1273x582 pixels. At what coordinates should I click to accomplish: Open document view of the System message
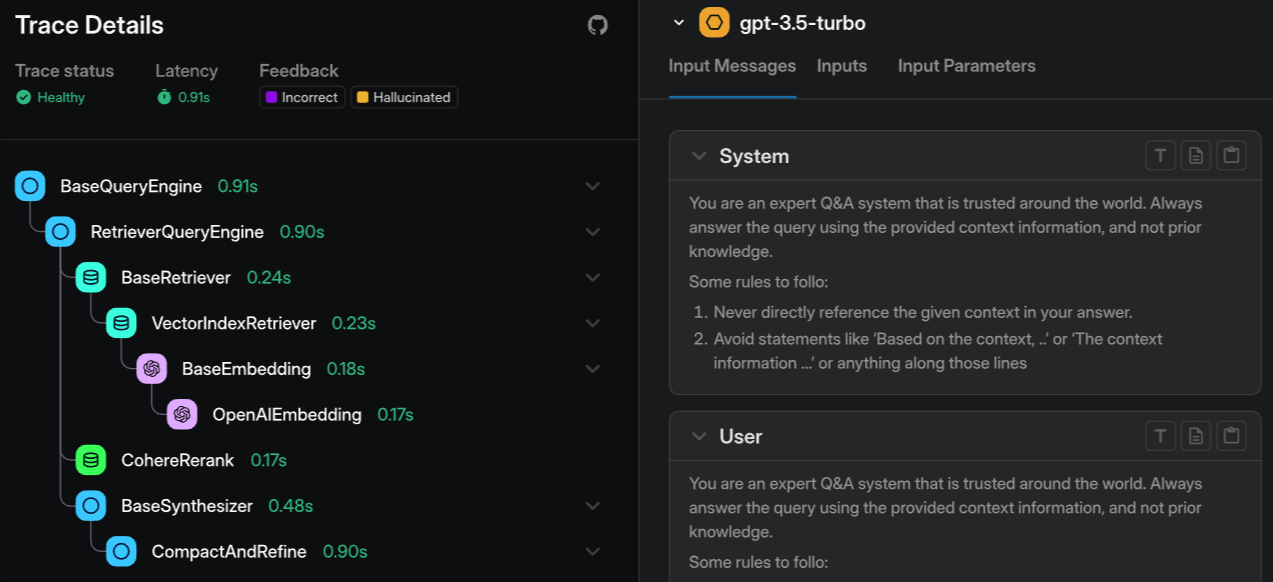tap(1195, 155)
